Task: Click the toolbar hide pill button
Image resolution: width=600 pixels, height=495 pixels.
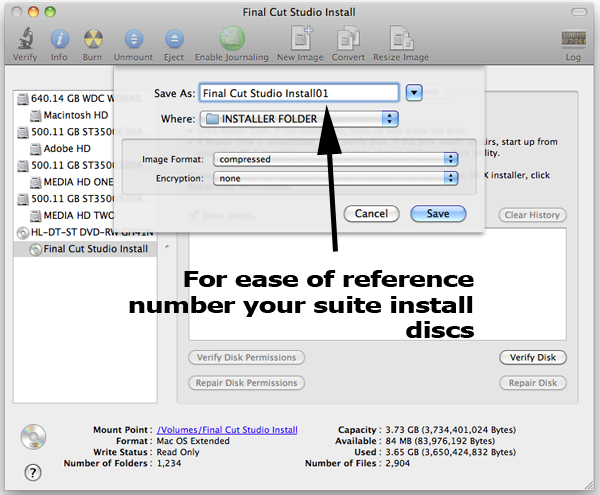Action: (579, 12)
